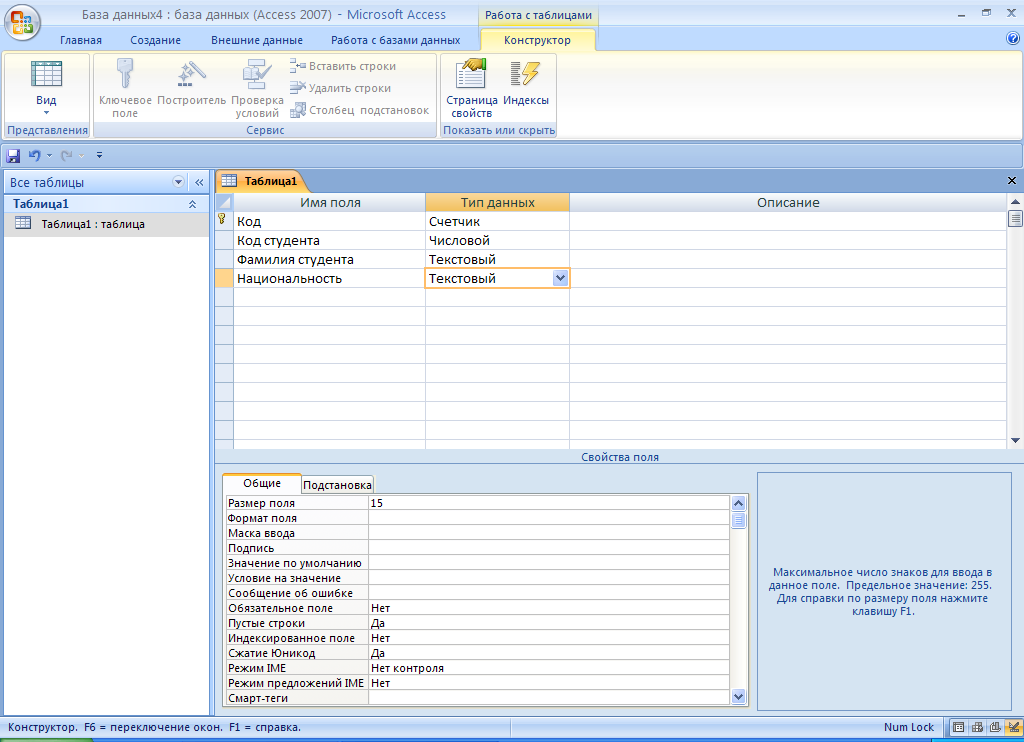Screen dimensions: 1024x742
Task: Click the Режим IME value Нет контроля
Action: (549, 668)
